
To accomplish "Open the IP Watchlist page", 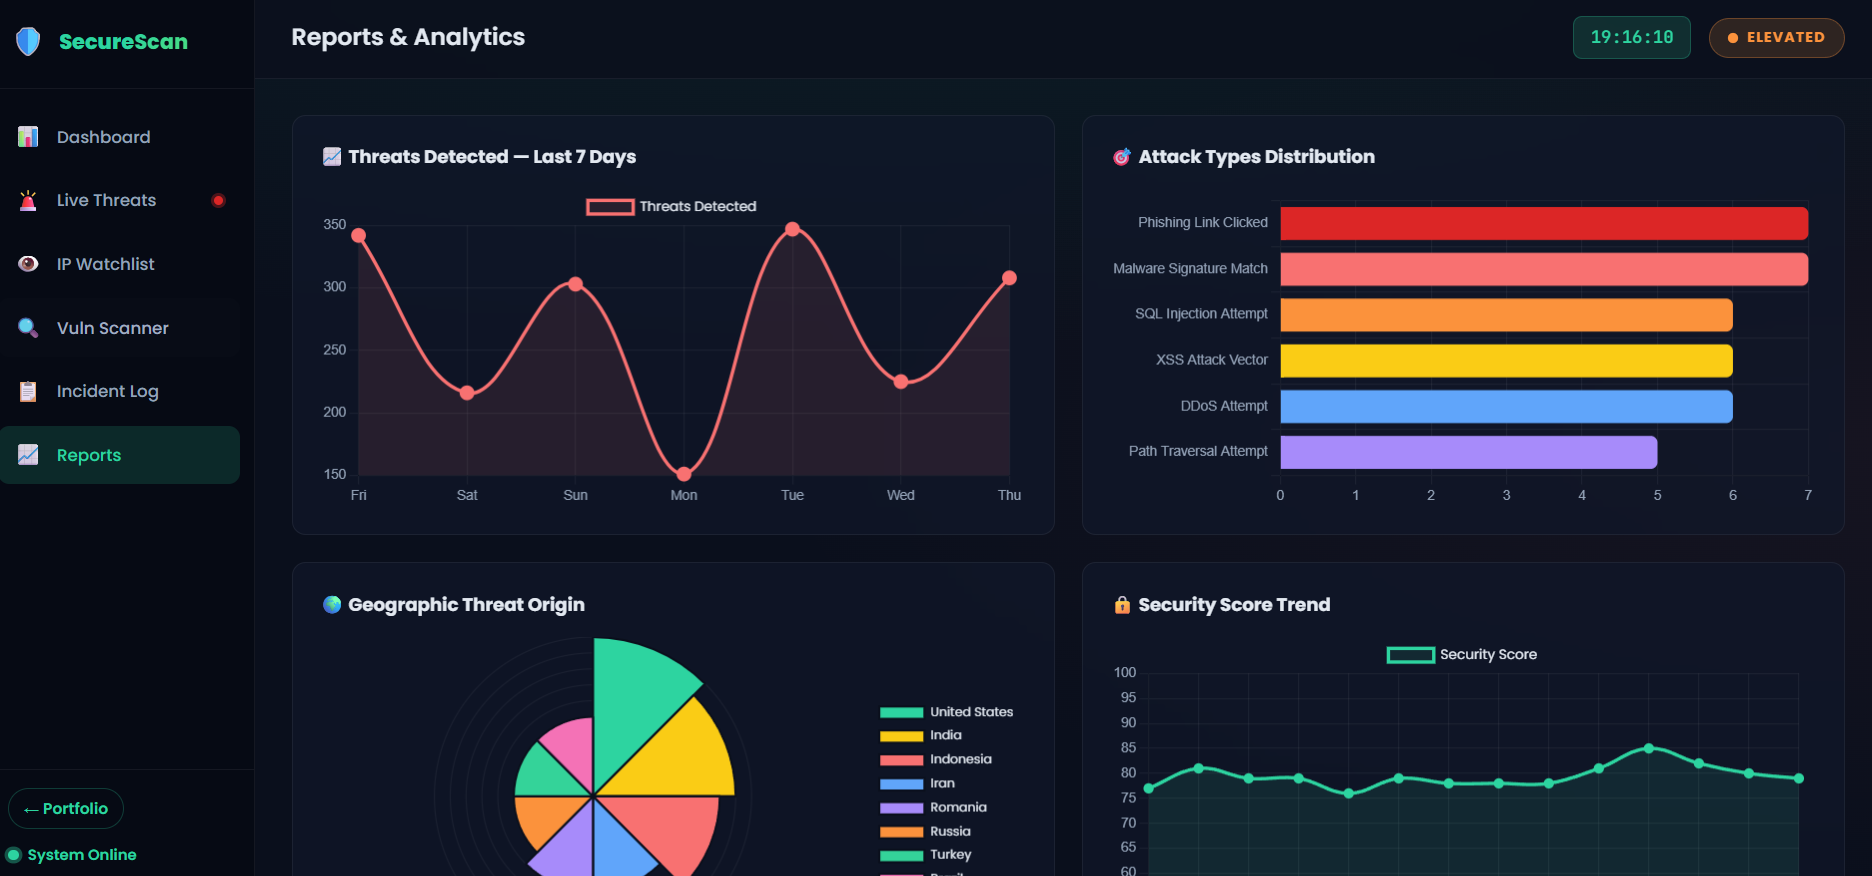I will coord(120,264).
